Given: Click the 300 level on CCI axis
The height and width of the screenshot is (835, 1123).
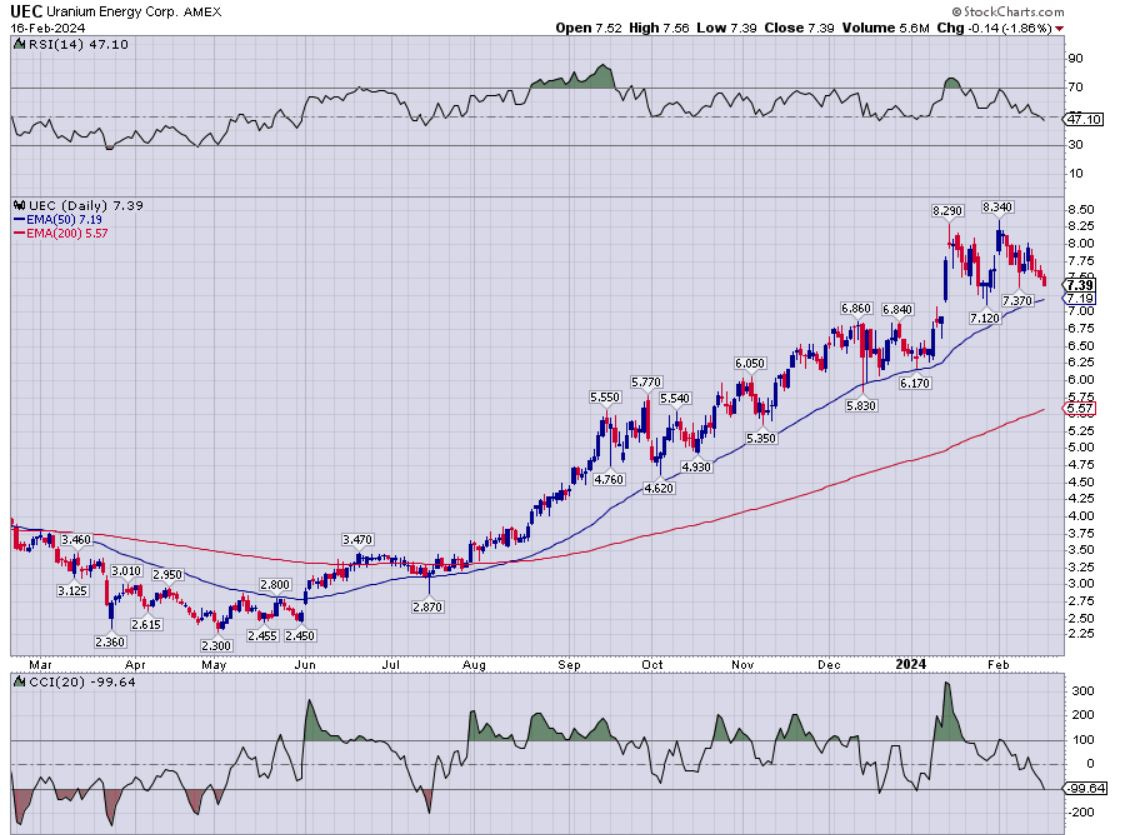Looking at the screenshot, I should (1082, 691).
